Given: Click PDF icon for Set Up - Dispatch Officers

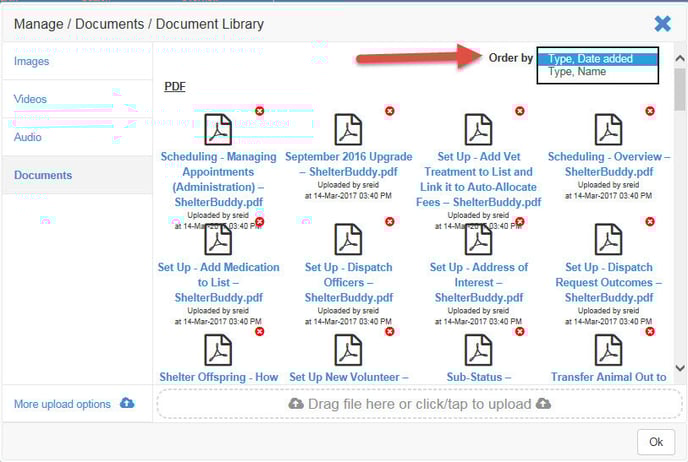Looking at the screenshot, I should pos(348,240).
